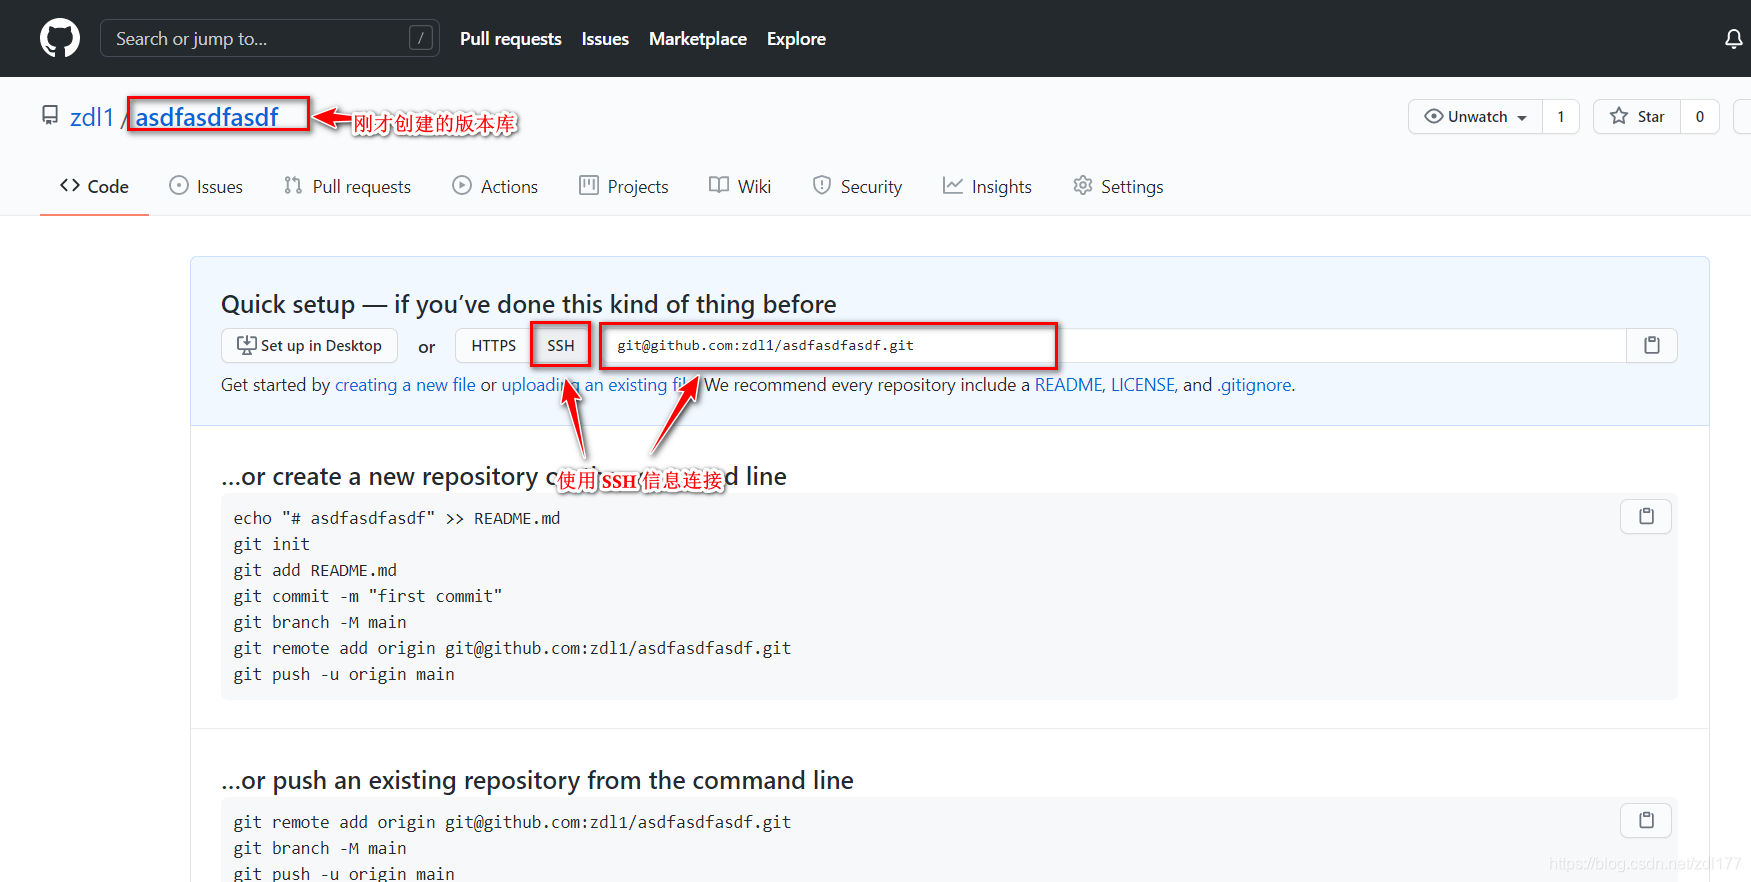The image size is (1751, 882).
Task: Click the Settings tab gear icon
Action: (1083, 185)
